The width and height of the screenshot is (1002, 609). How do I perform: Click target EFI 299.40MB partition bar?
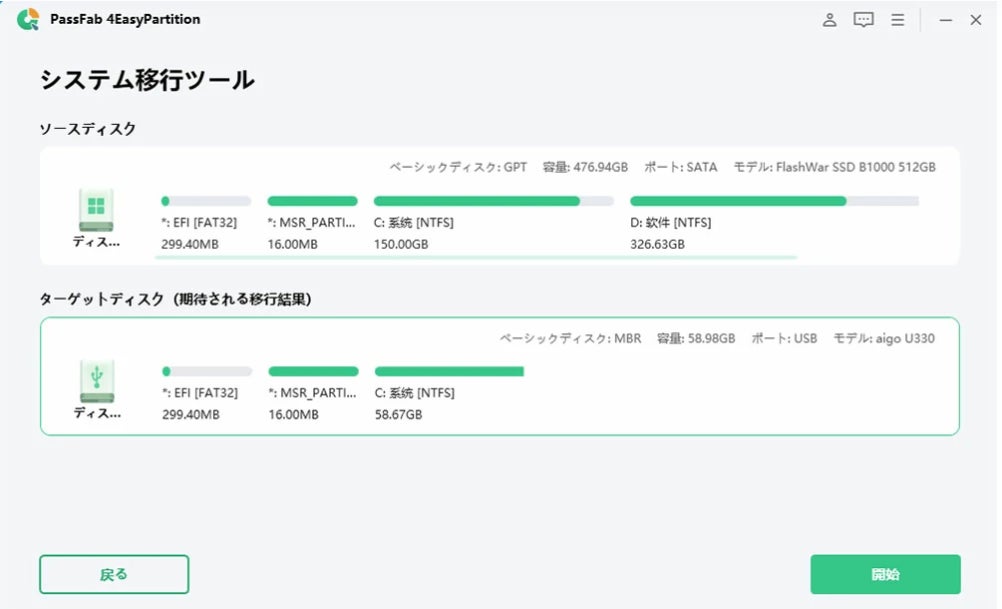pos(206,371)
